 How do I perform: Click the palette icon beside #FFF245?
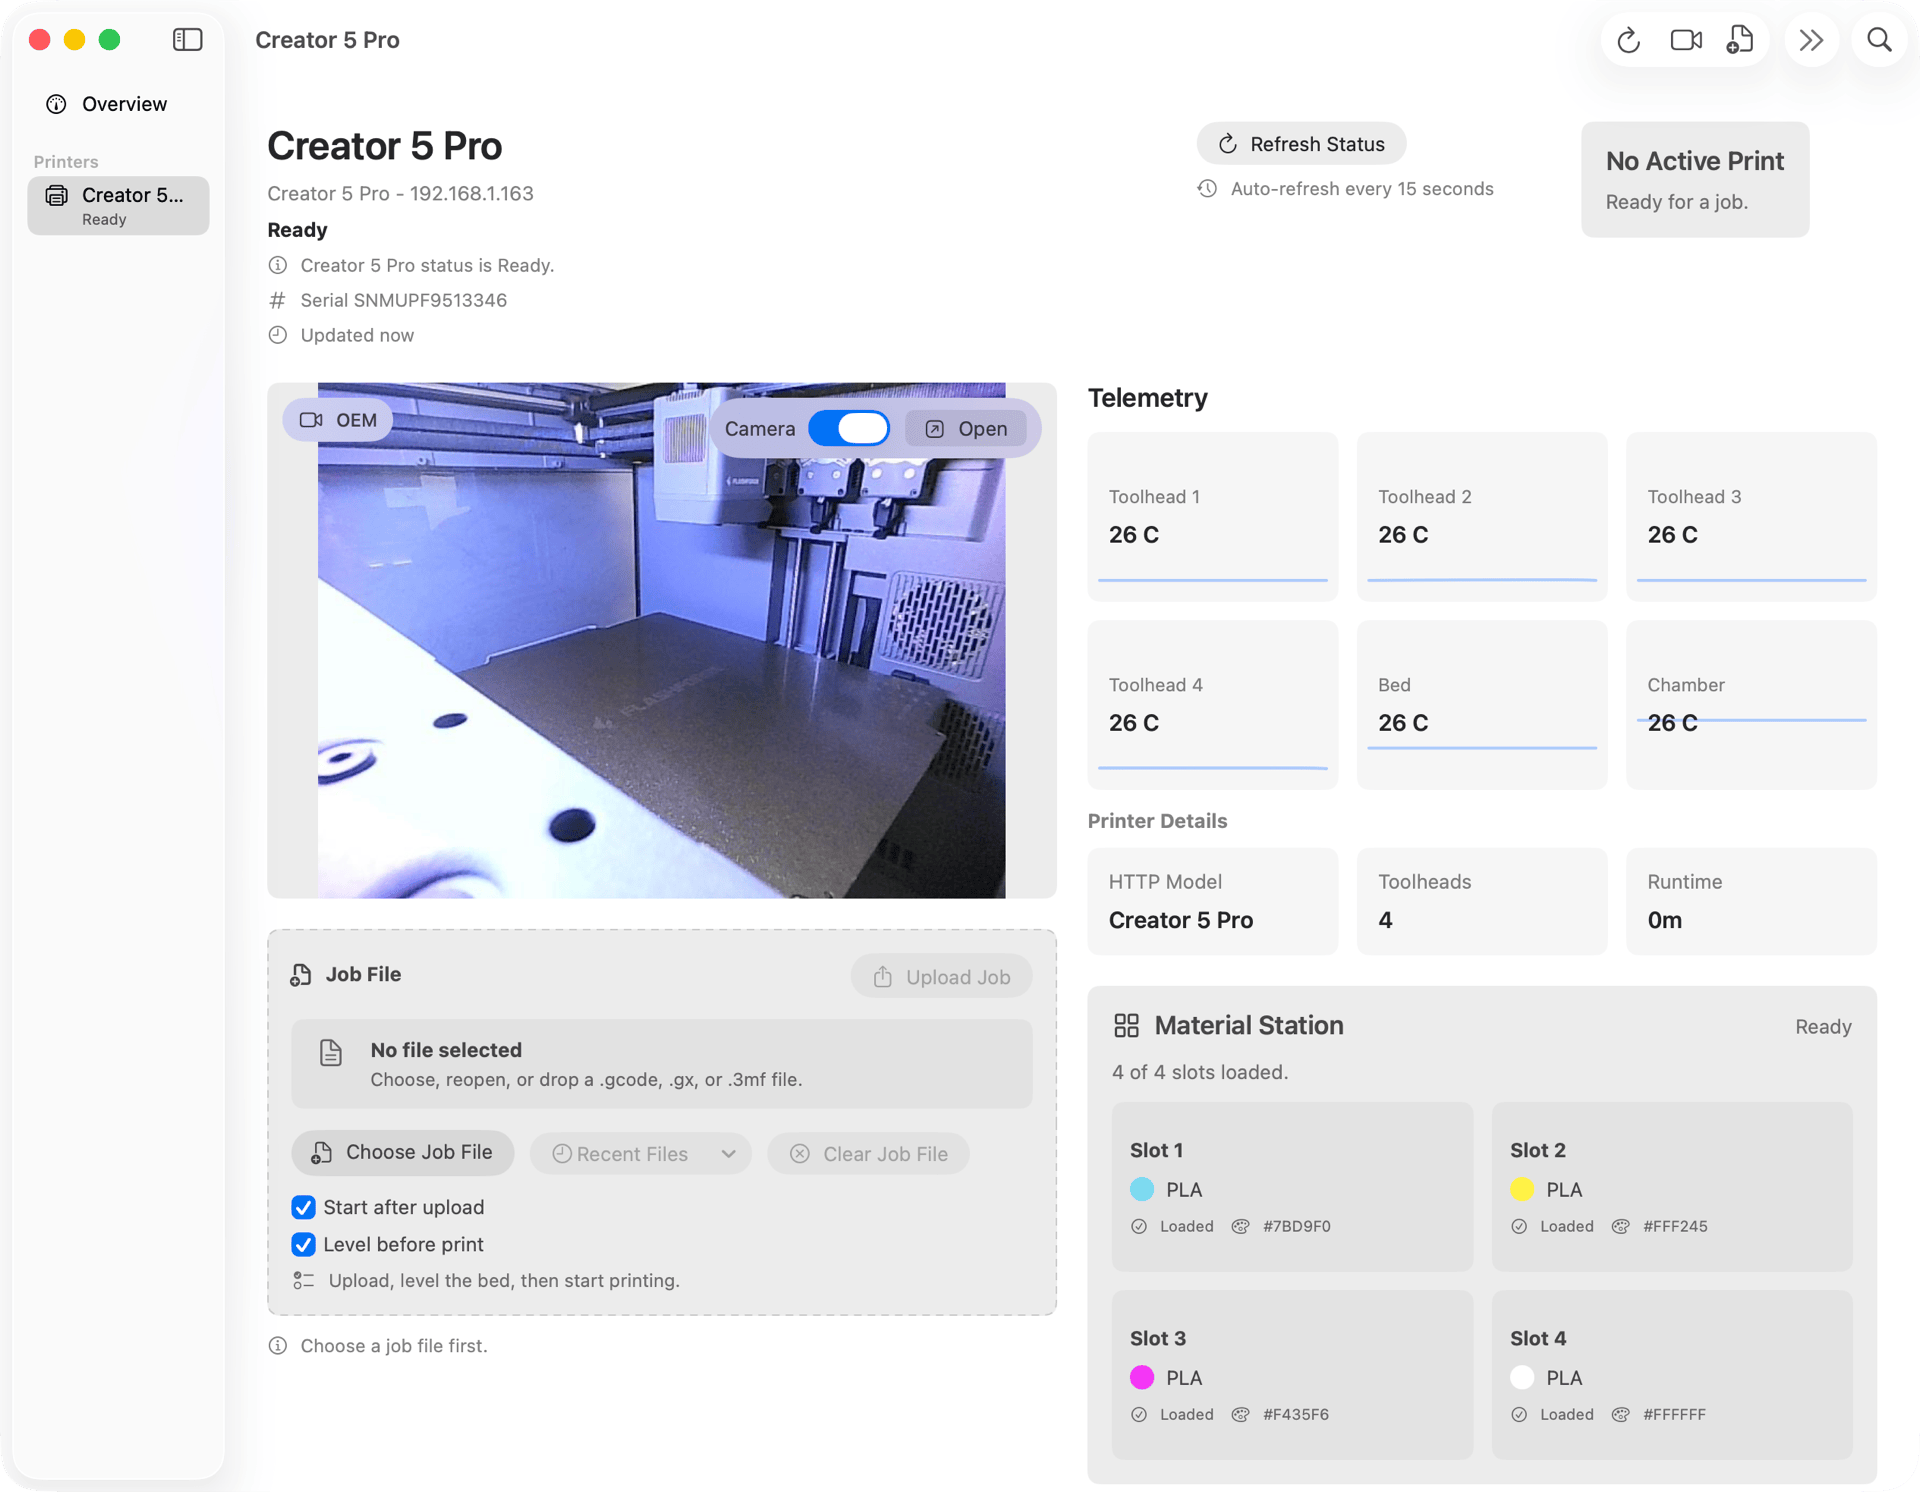[x=1620, y=1227]
